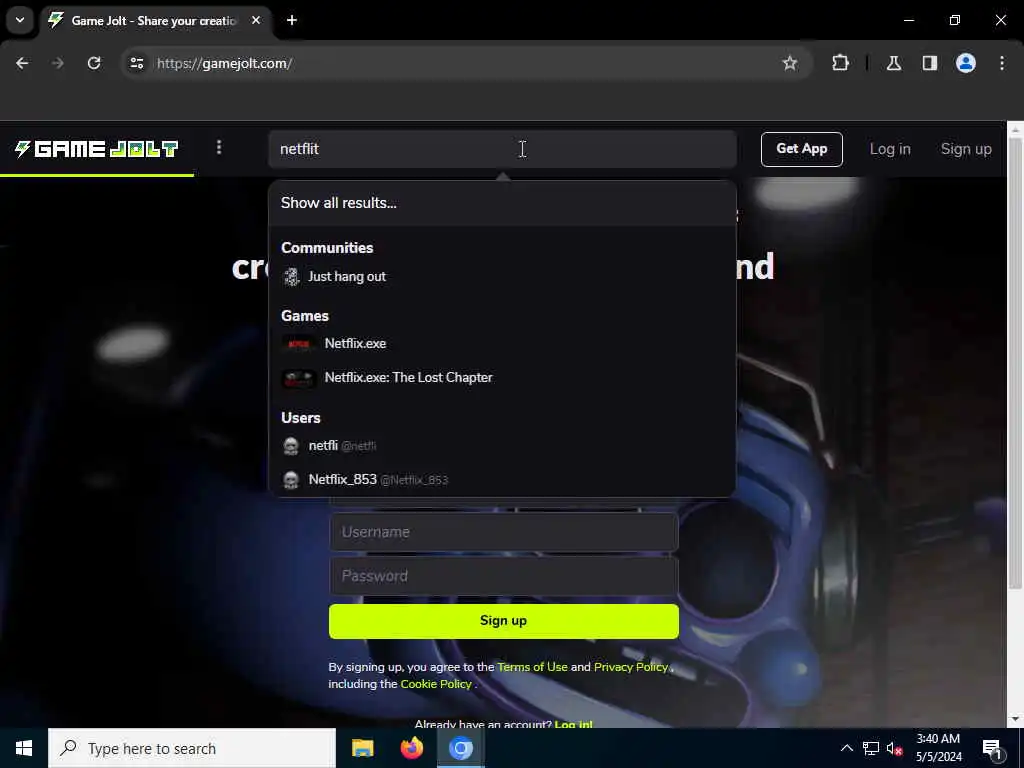
Task: Open a new browser tab
Action: click(292, 20)
